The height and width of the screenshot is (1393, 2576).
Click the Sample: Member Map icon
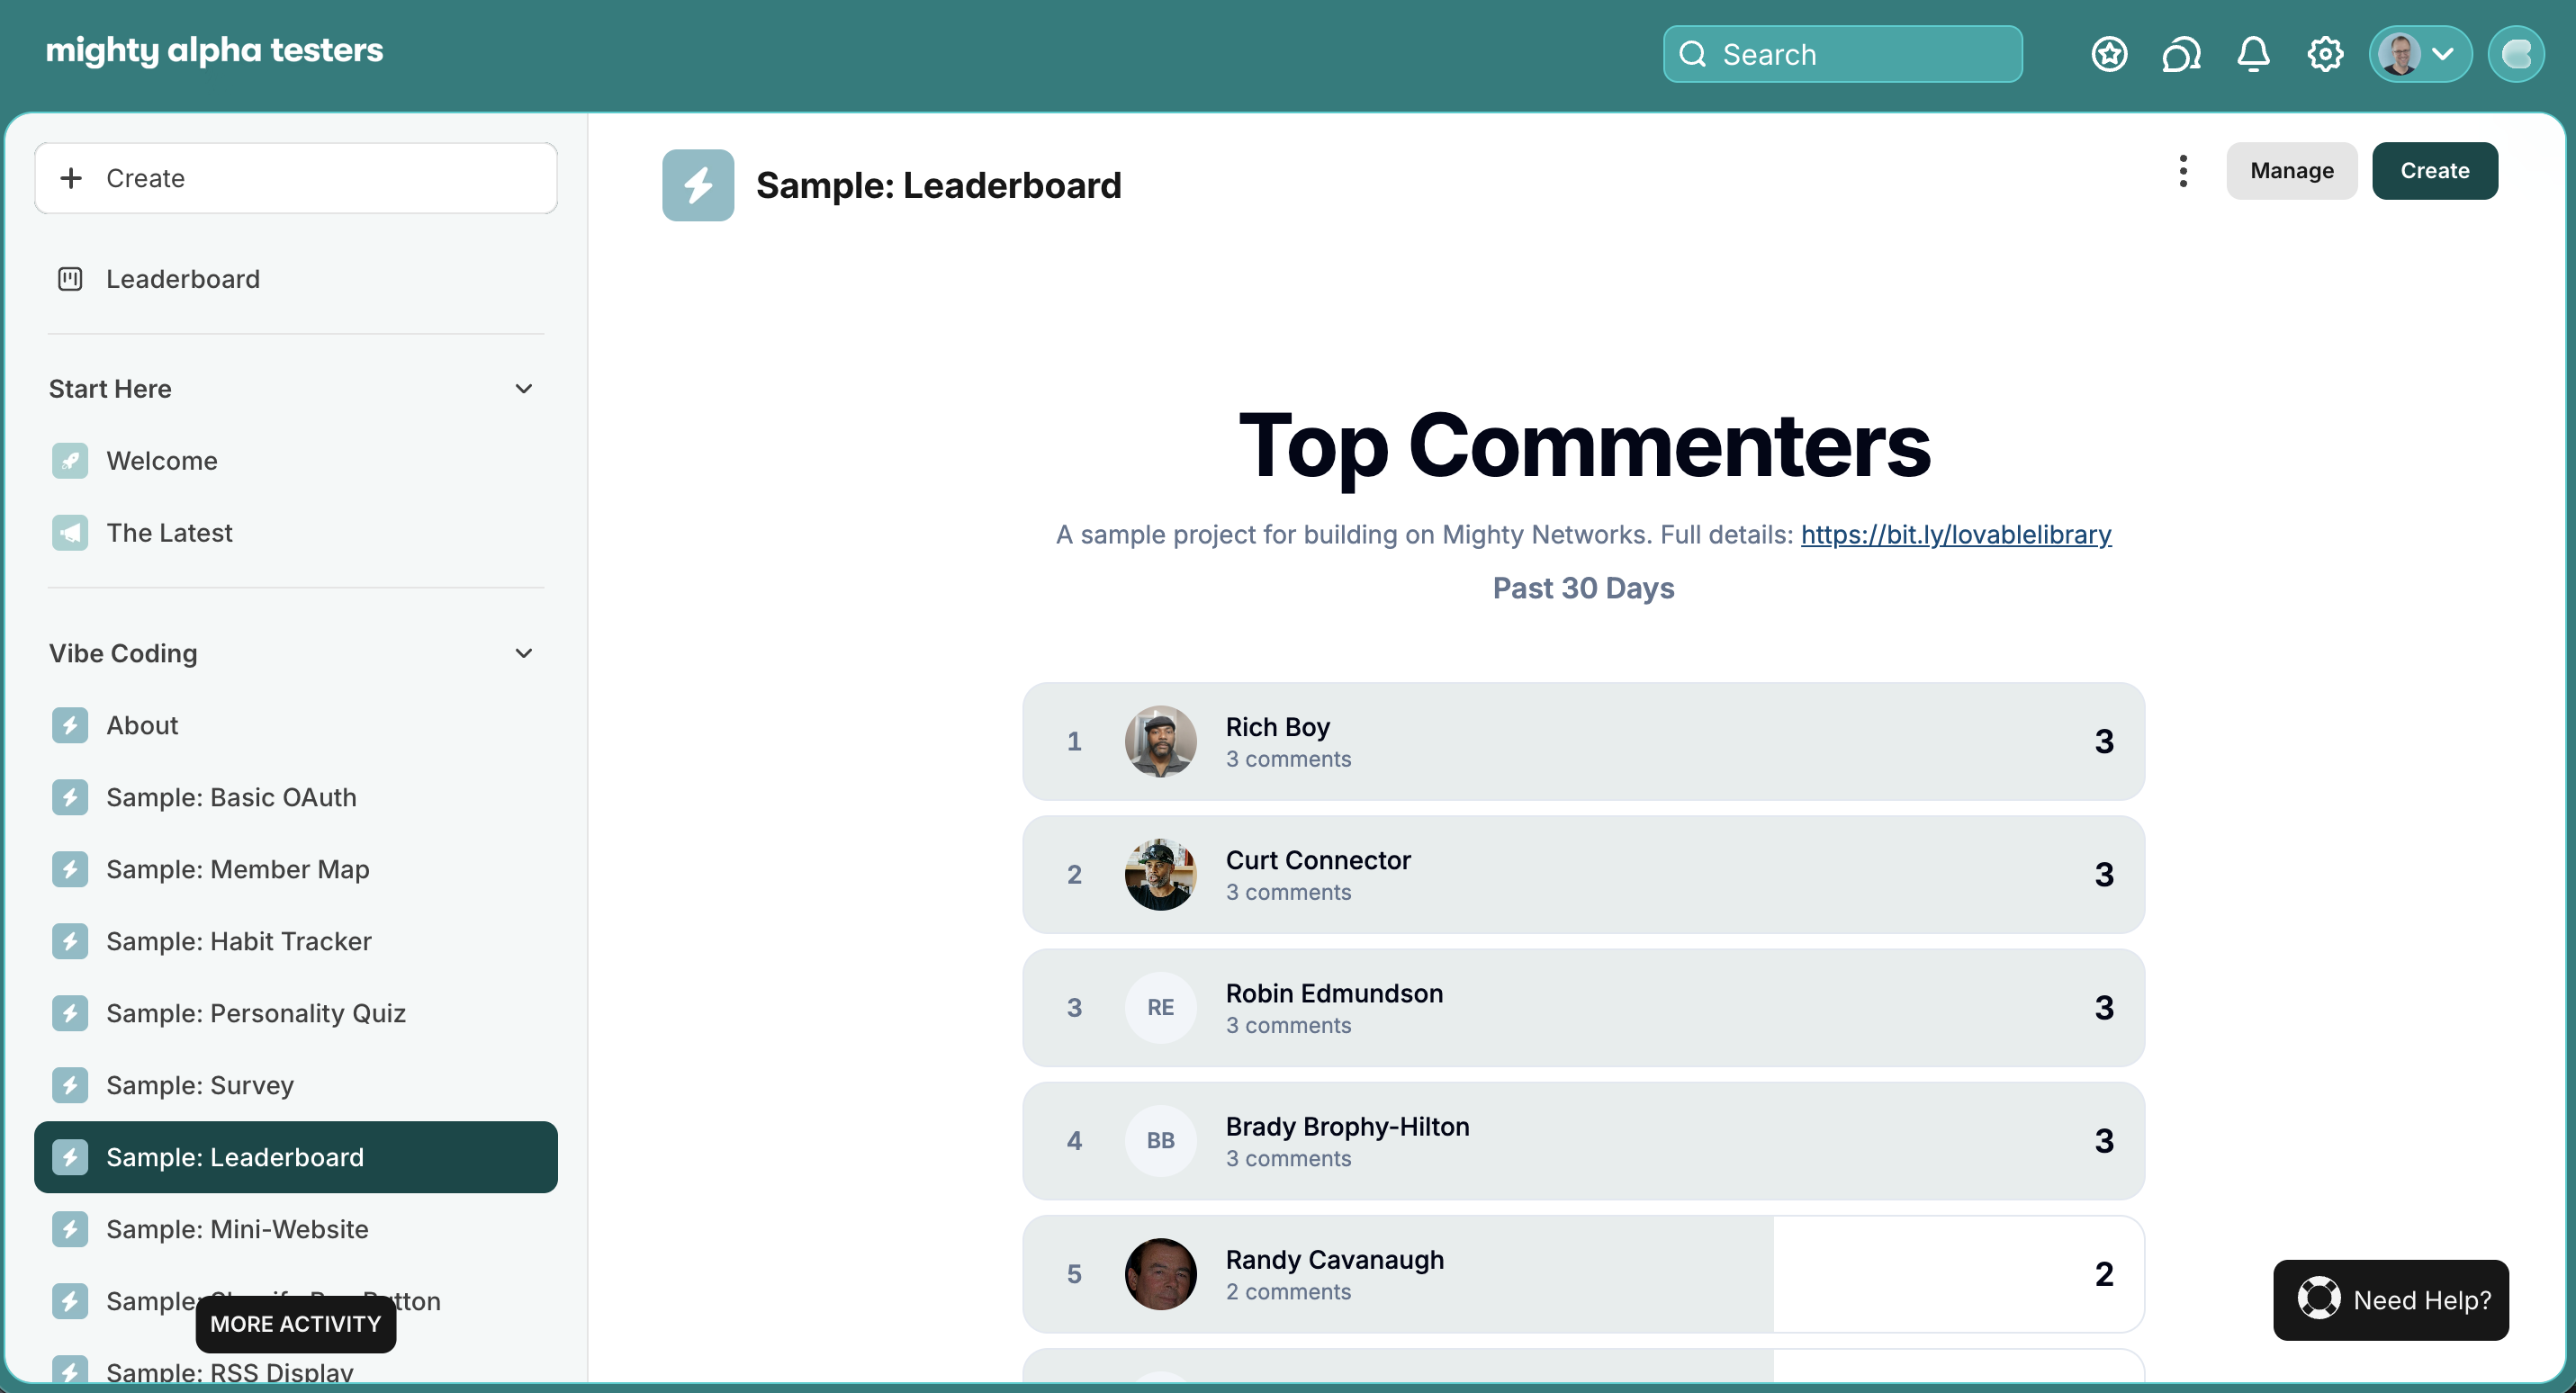70,869
